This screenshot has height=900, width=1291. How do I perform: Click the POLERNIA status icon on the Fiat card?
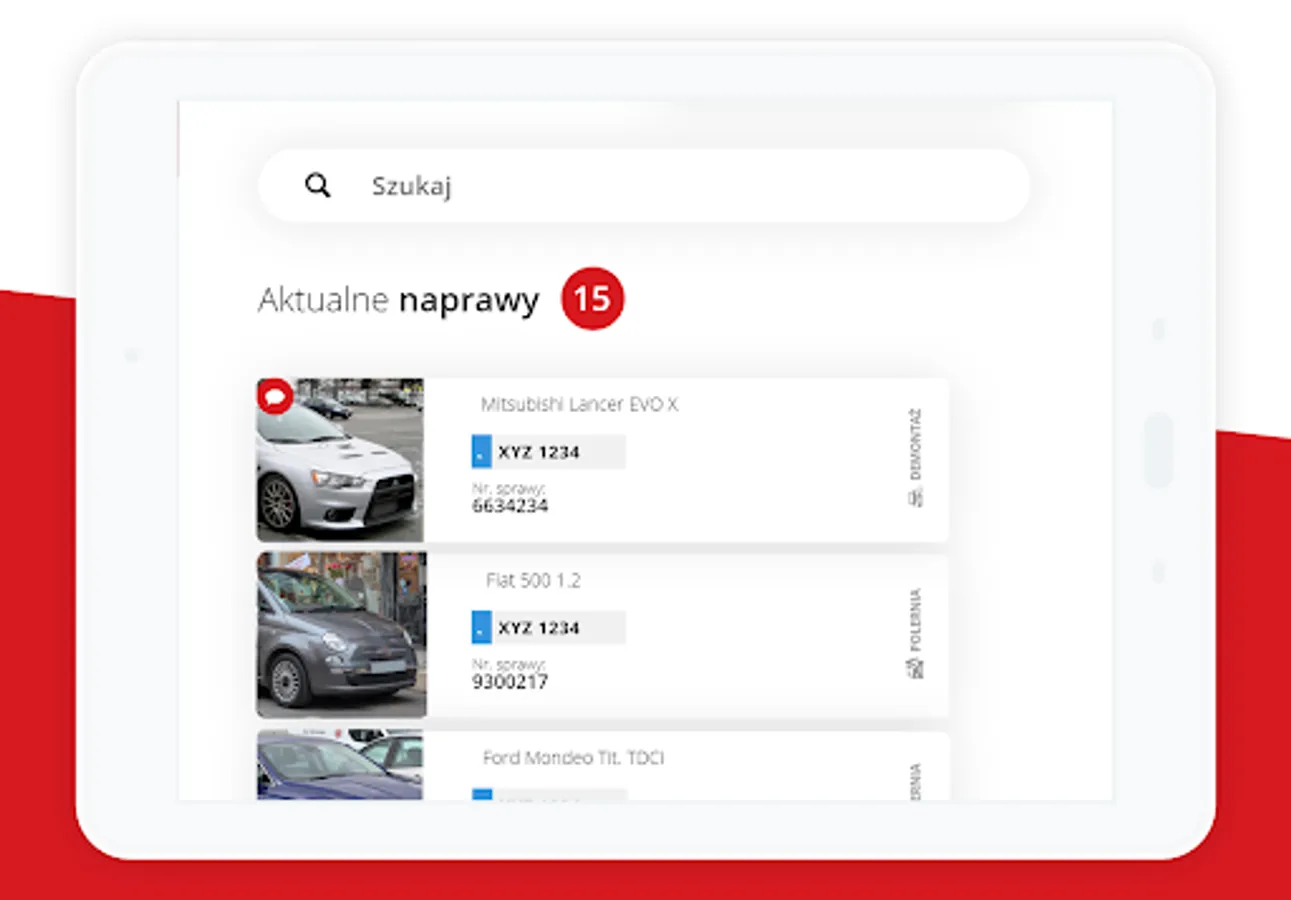click(915, 668)
